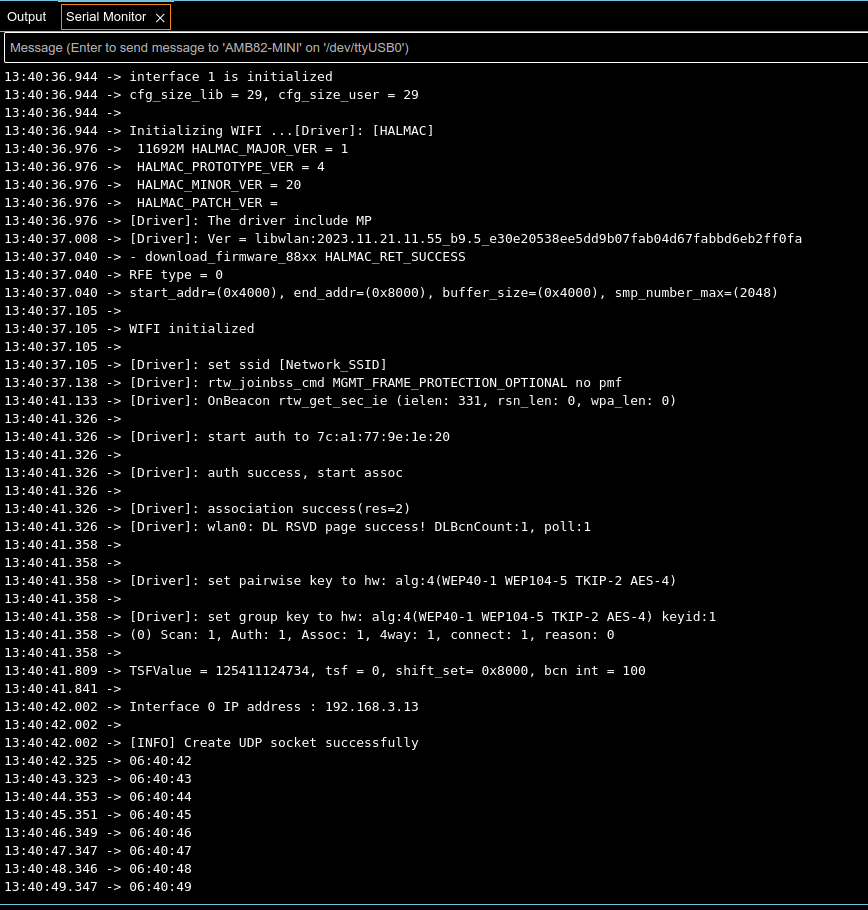
Task: Select the Serial Monitor tab
Action: coord(105,17)
